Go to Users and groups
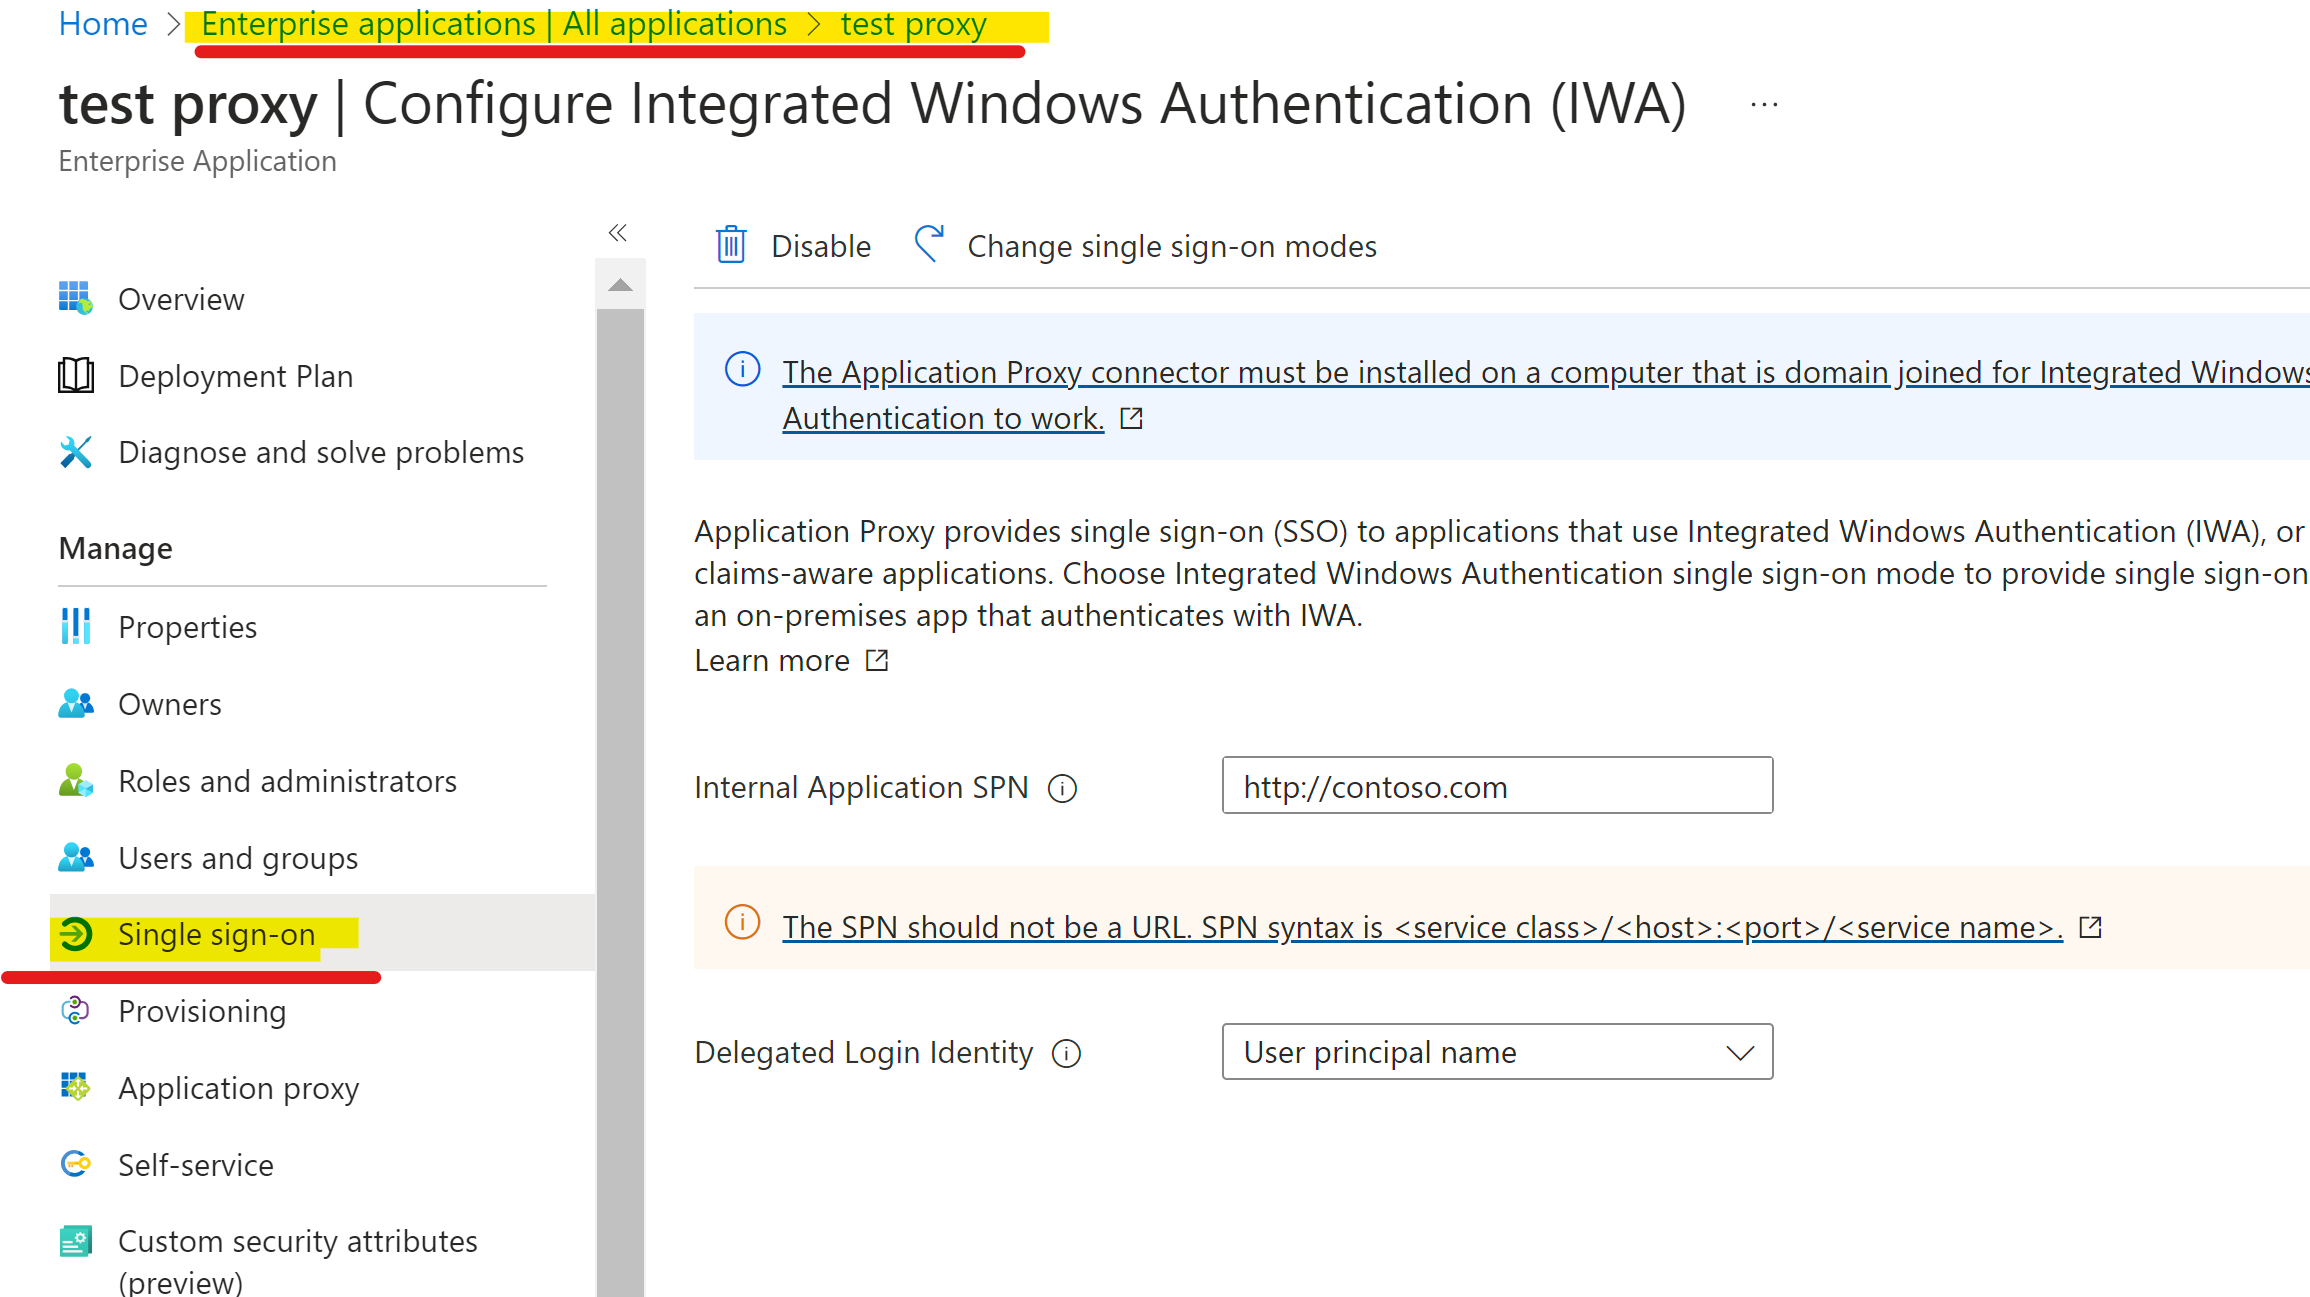Image resolution: width=2310 pixels, height=1297 pixels. tap(237, 858)
